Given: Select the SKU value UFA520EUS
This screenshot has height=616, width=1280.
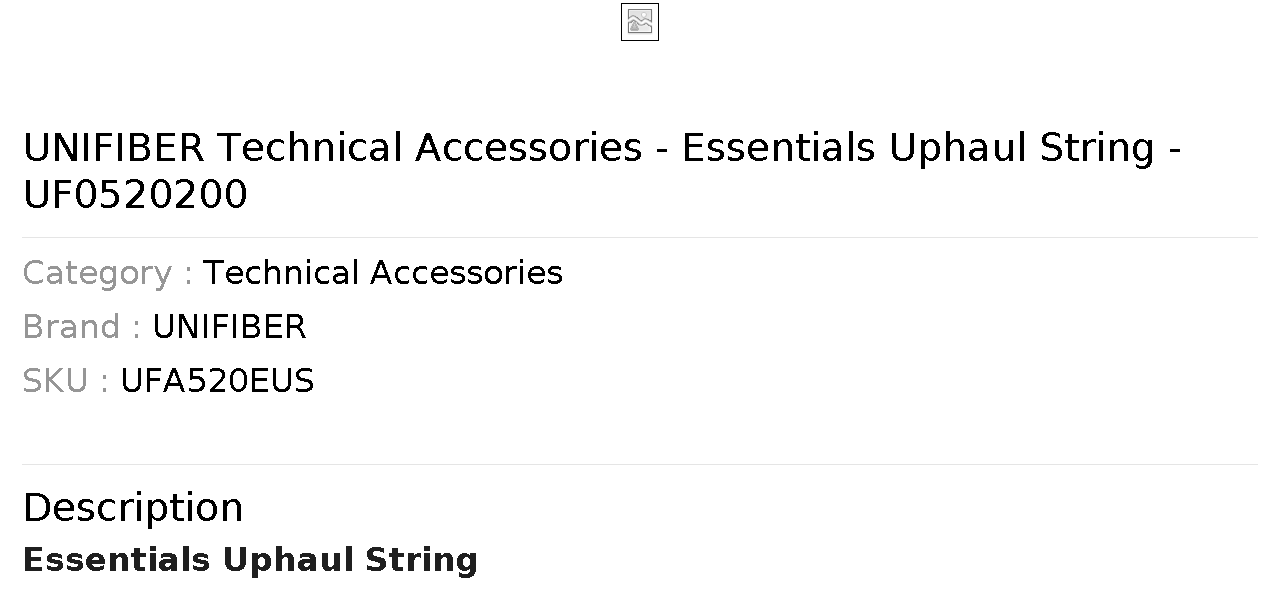Looking at the screenshot, I should pyautogui.click(x=217, y=381).
